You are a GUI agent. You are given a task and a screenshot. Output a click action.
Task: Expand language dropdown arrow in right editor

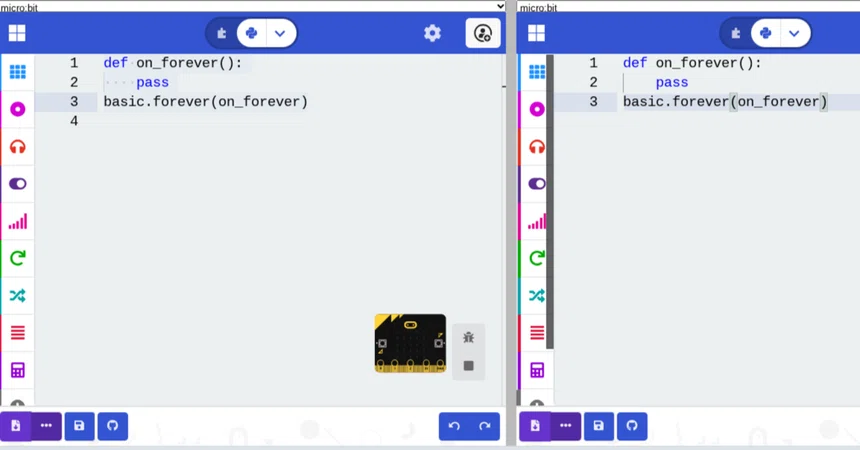click(794, 33)
